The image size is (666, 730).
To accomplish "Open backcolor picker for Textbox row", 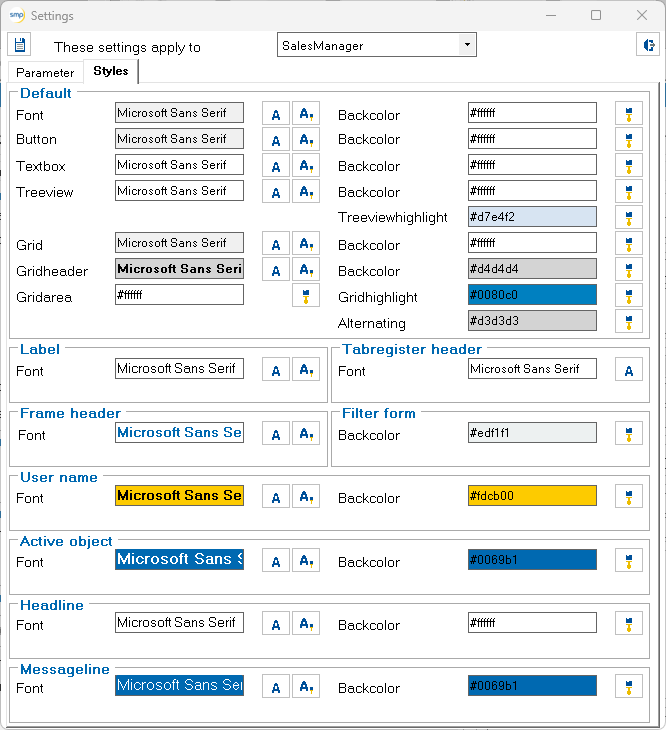I will tap(629, 166).
